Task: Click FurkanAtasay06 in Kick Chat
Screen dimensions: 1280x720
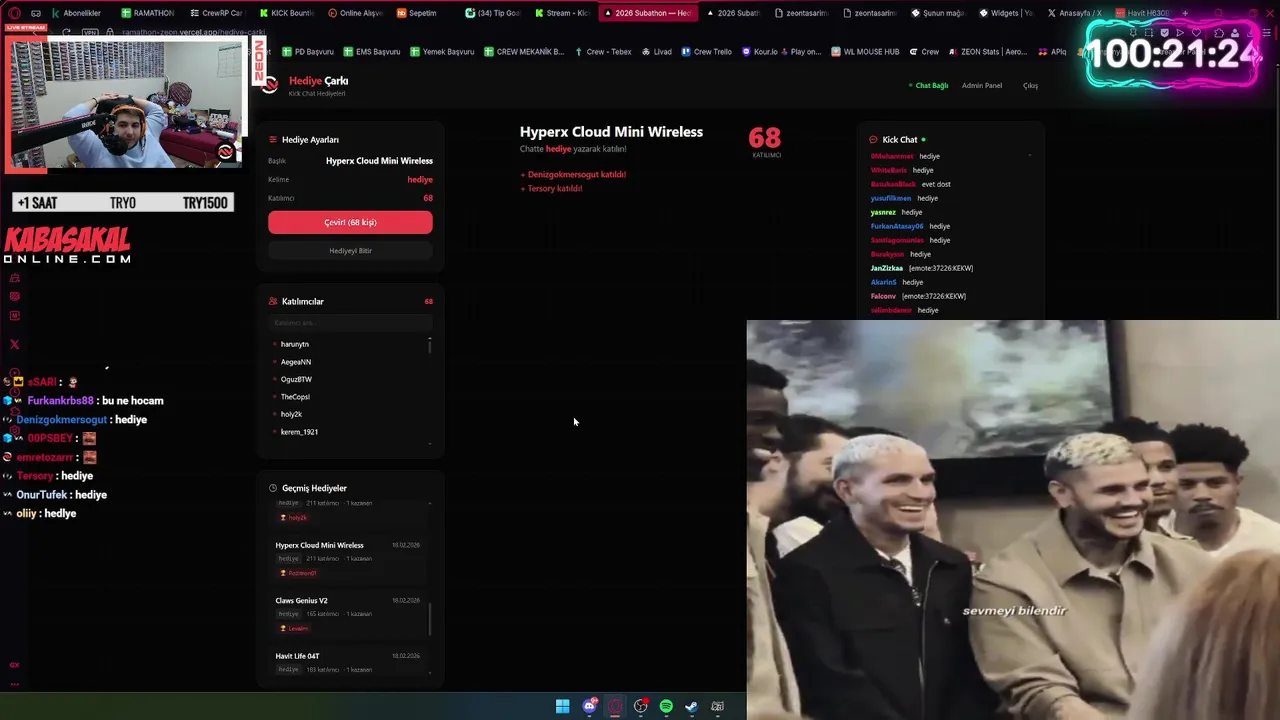Action: click(x=897, y=226)
